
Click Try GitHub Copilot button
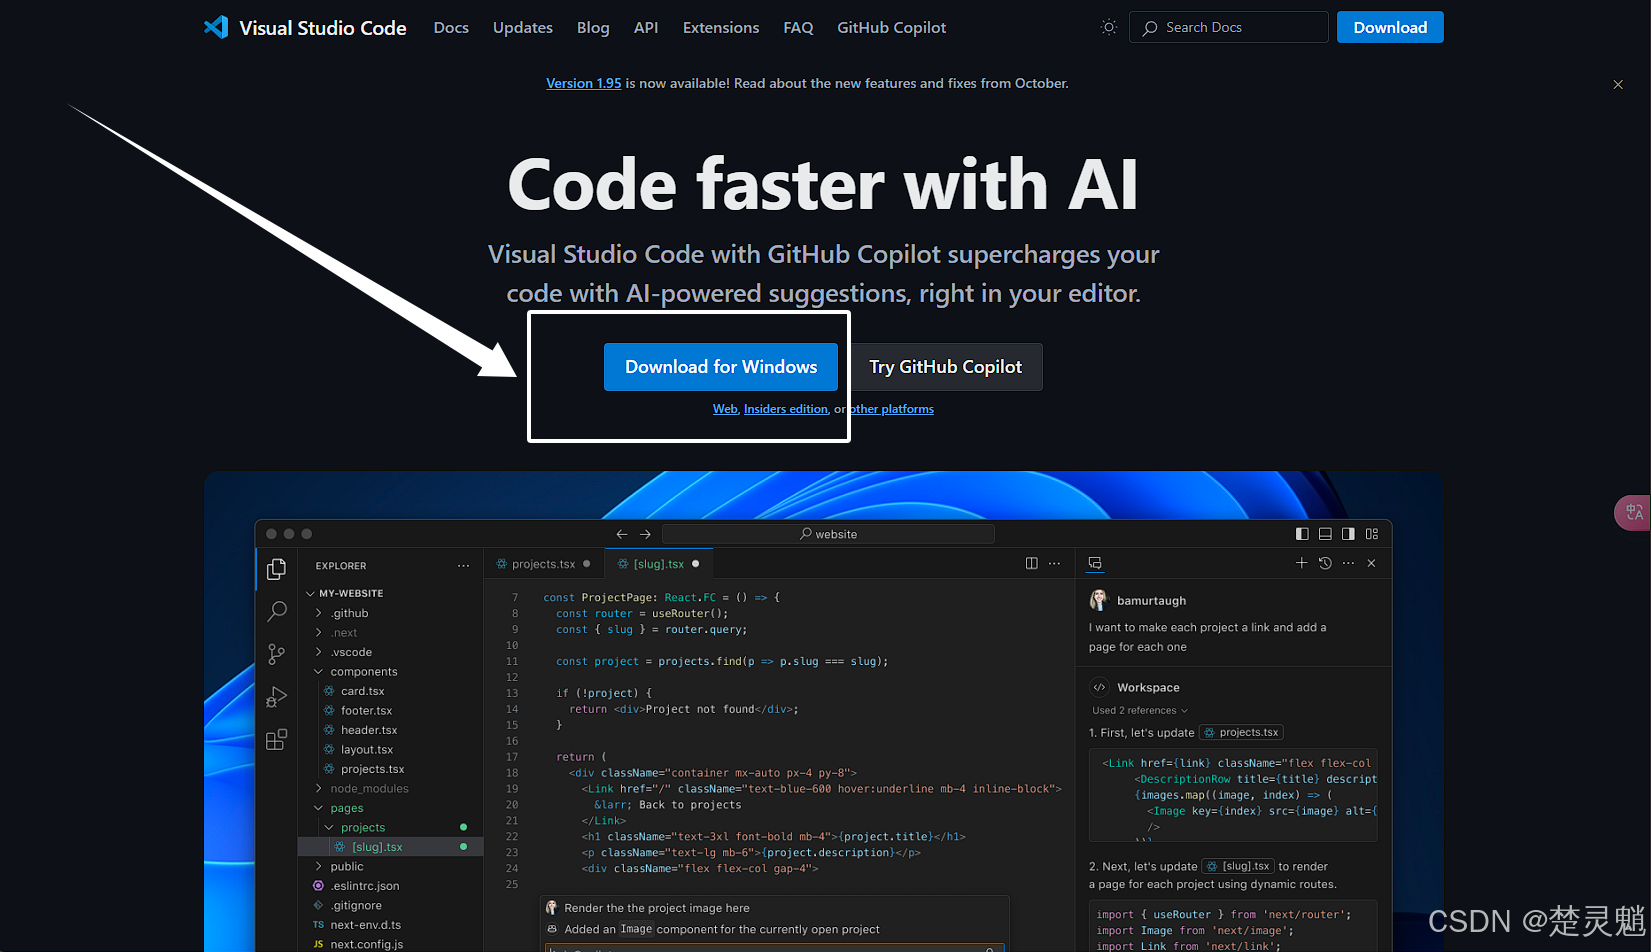[x=945, y=367]
